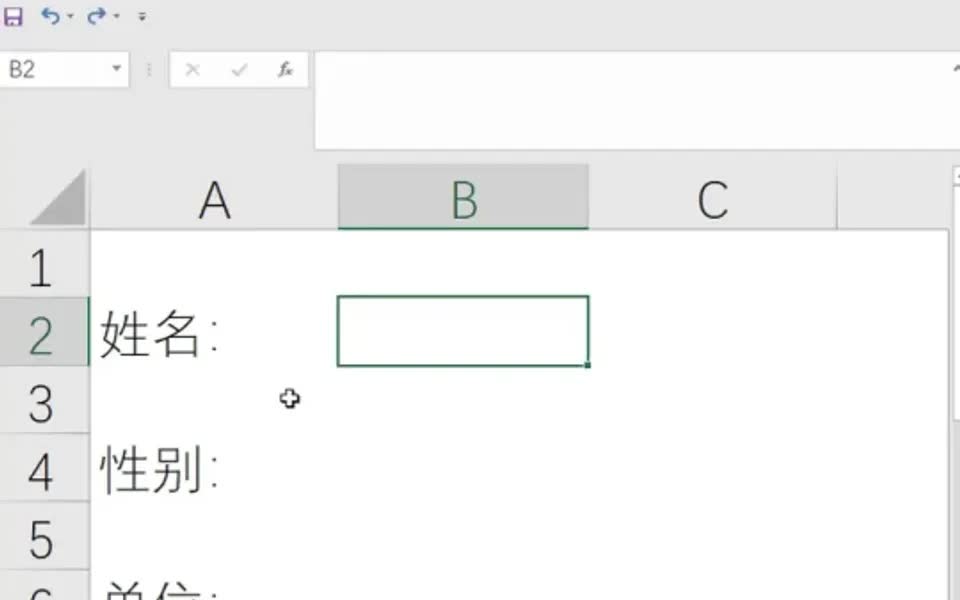Click the Redo arrow icon
960x600 pixels.
(96, 16)
